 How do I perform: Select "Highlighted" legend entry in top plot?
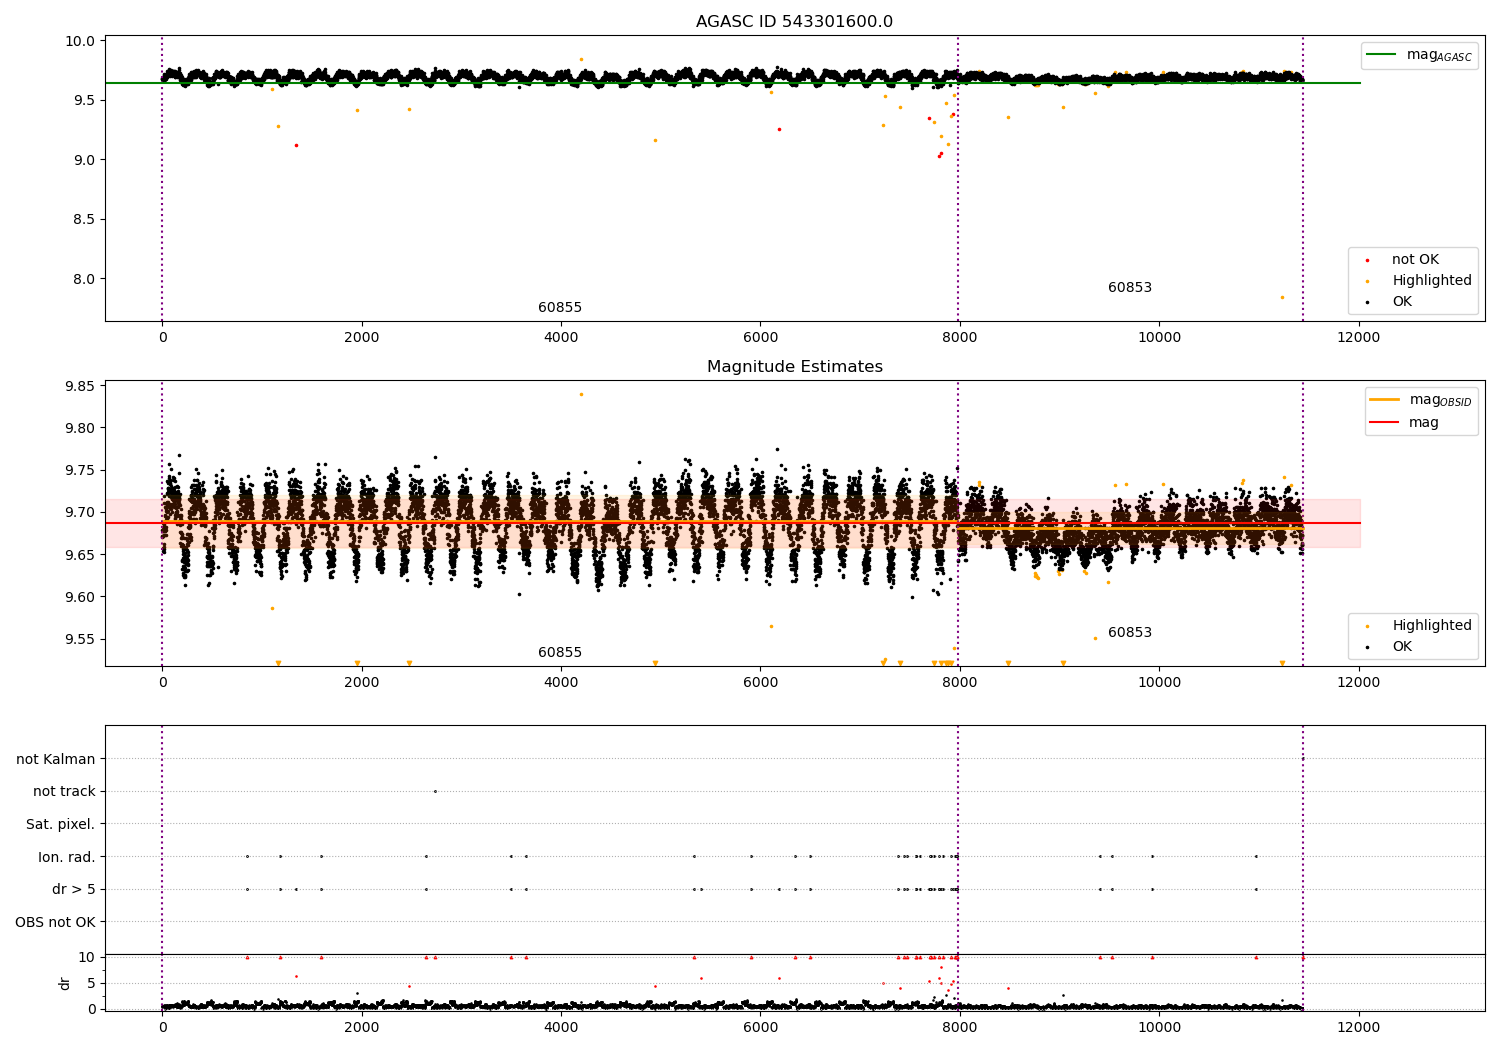coord(1431,281)
